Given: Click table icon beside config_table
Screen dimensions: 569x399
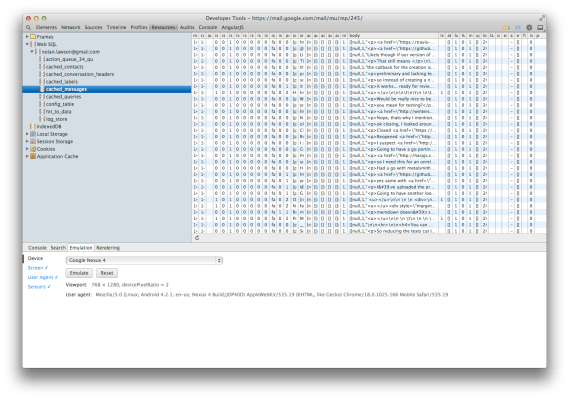Looking at the screenshot, I should (x=42, y=104).
